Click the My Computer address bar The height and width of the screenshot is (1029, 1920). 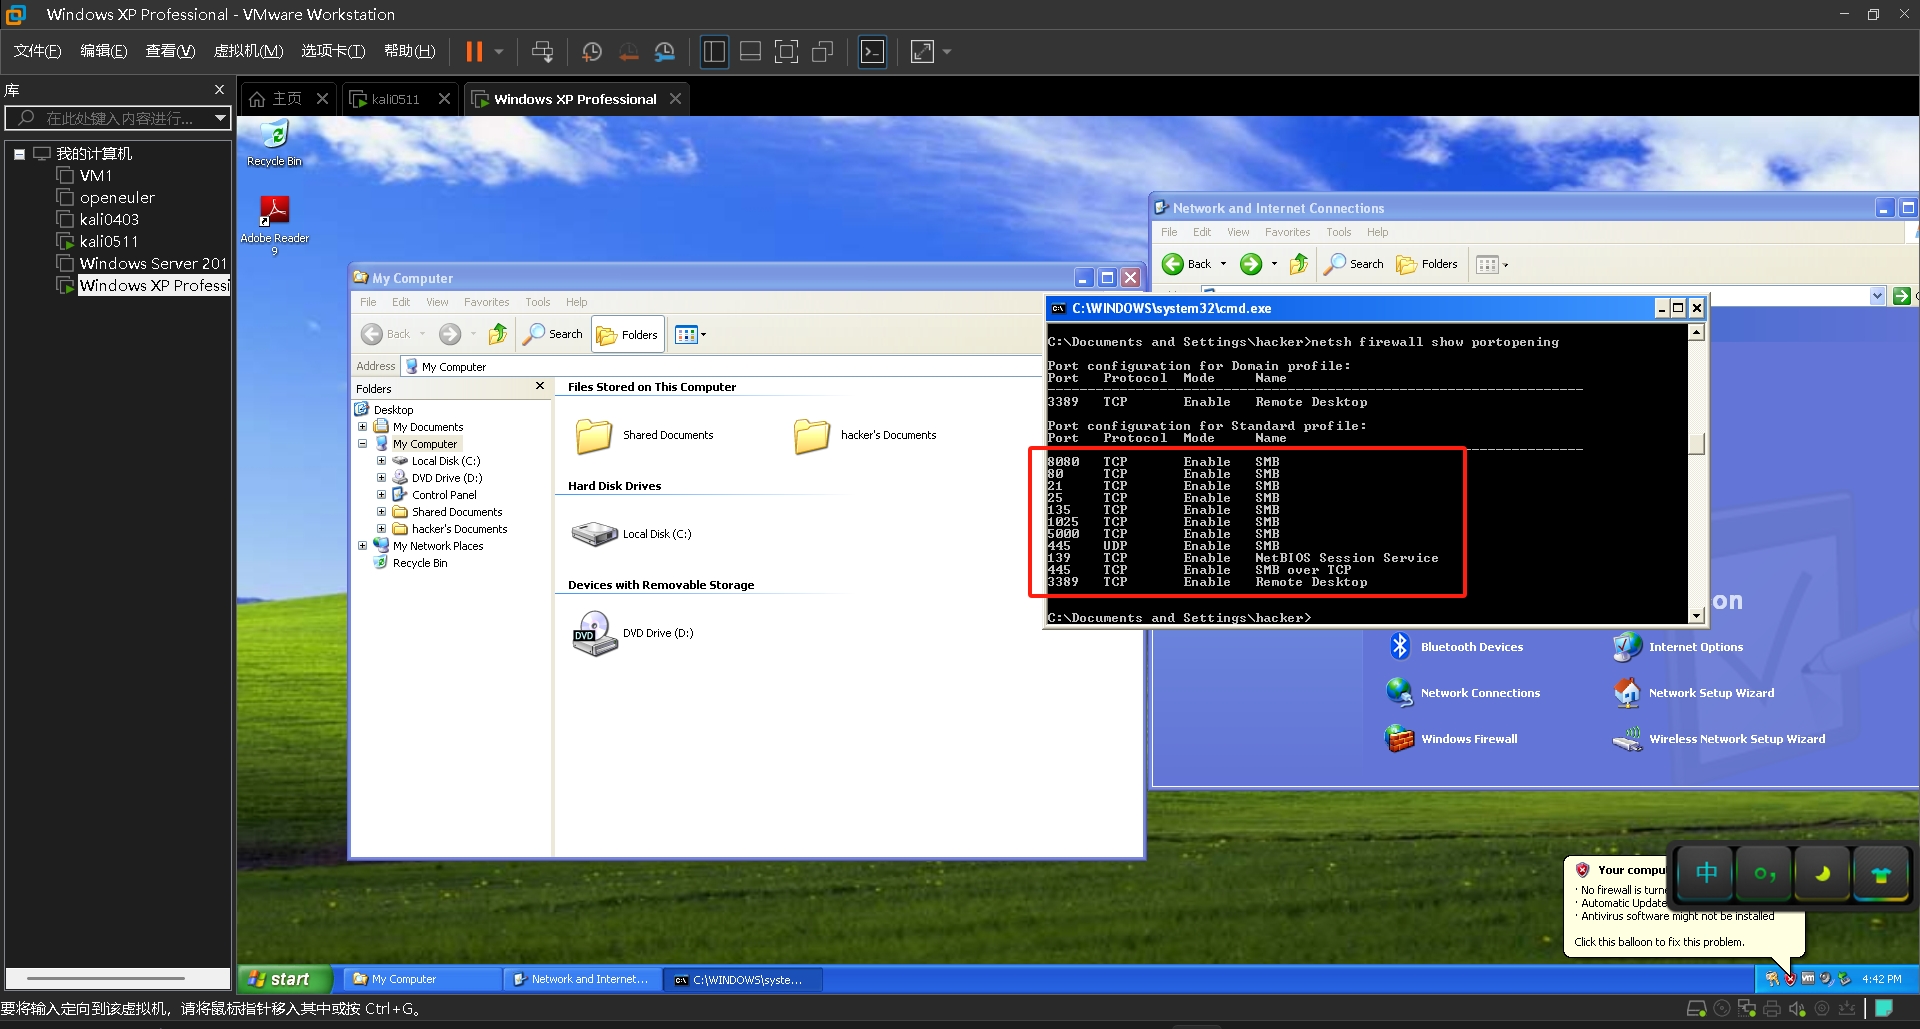click(x=722, y=367)
